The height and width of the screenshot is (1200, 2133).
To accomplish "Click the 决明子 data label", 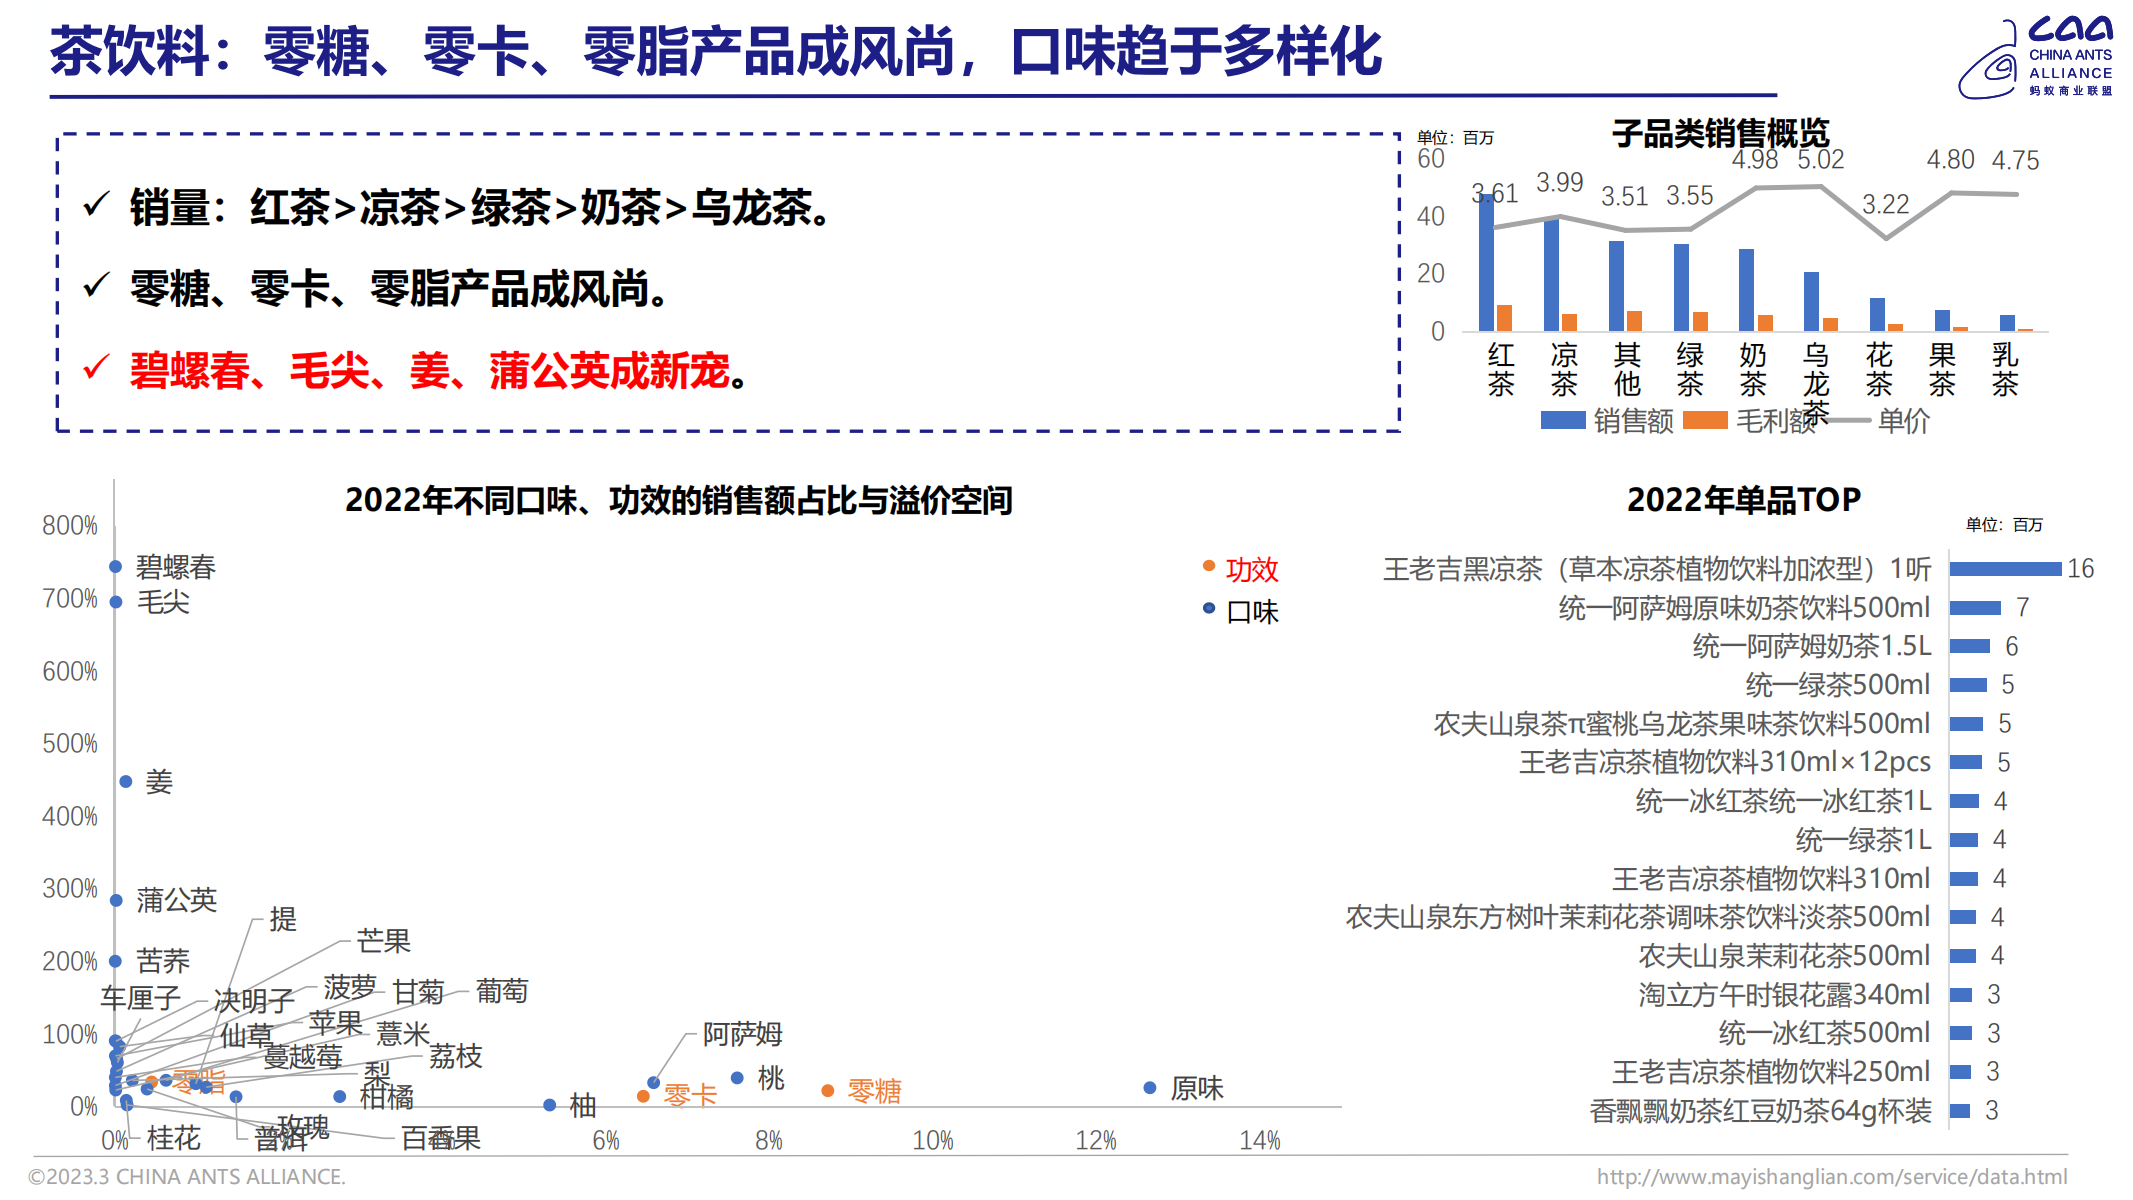I will point(254,1001).
